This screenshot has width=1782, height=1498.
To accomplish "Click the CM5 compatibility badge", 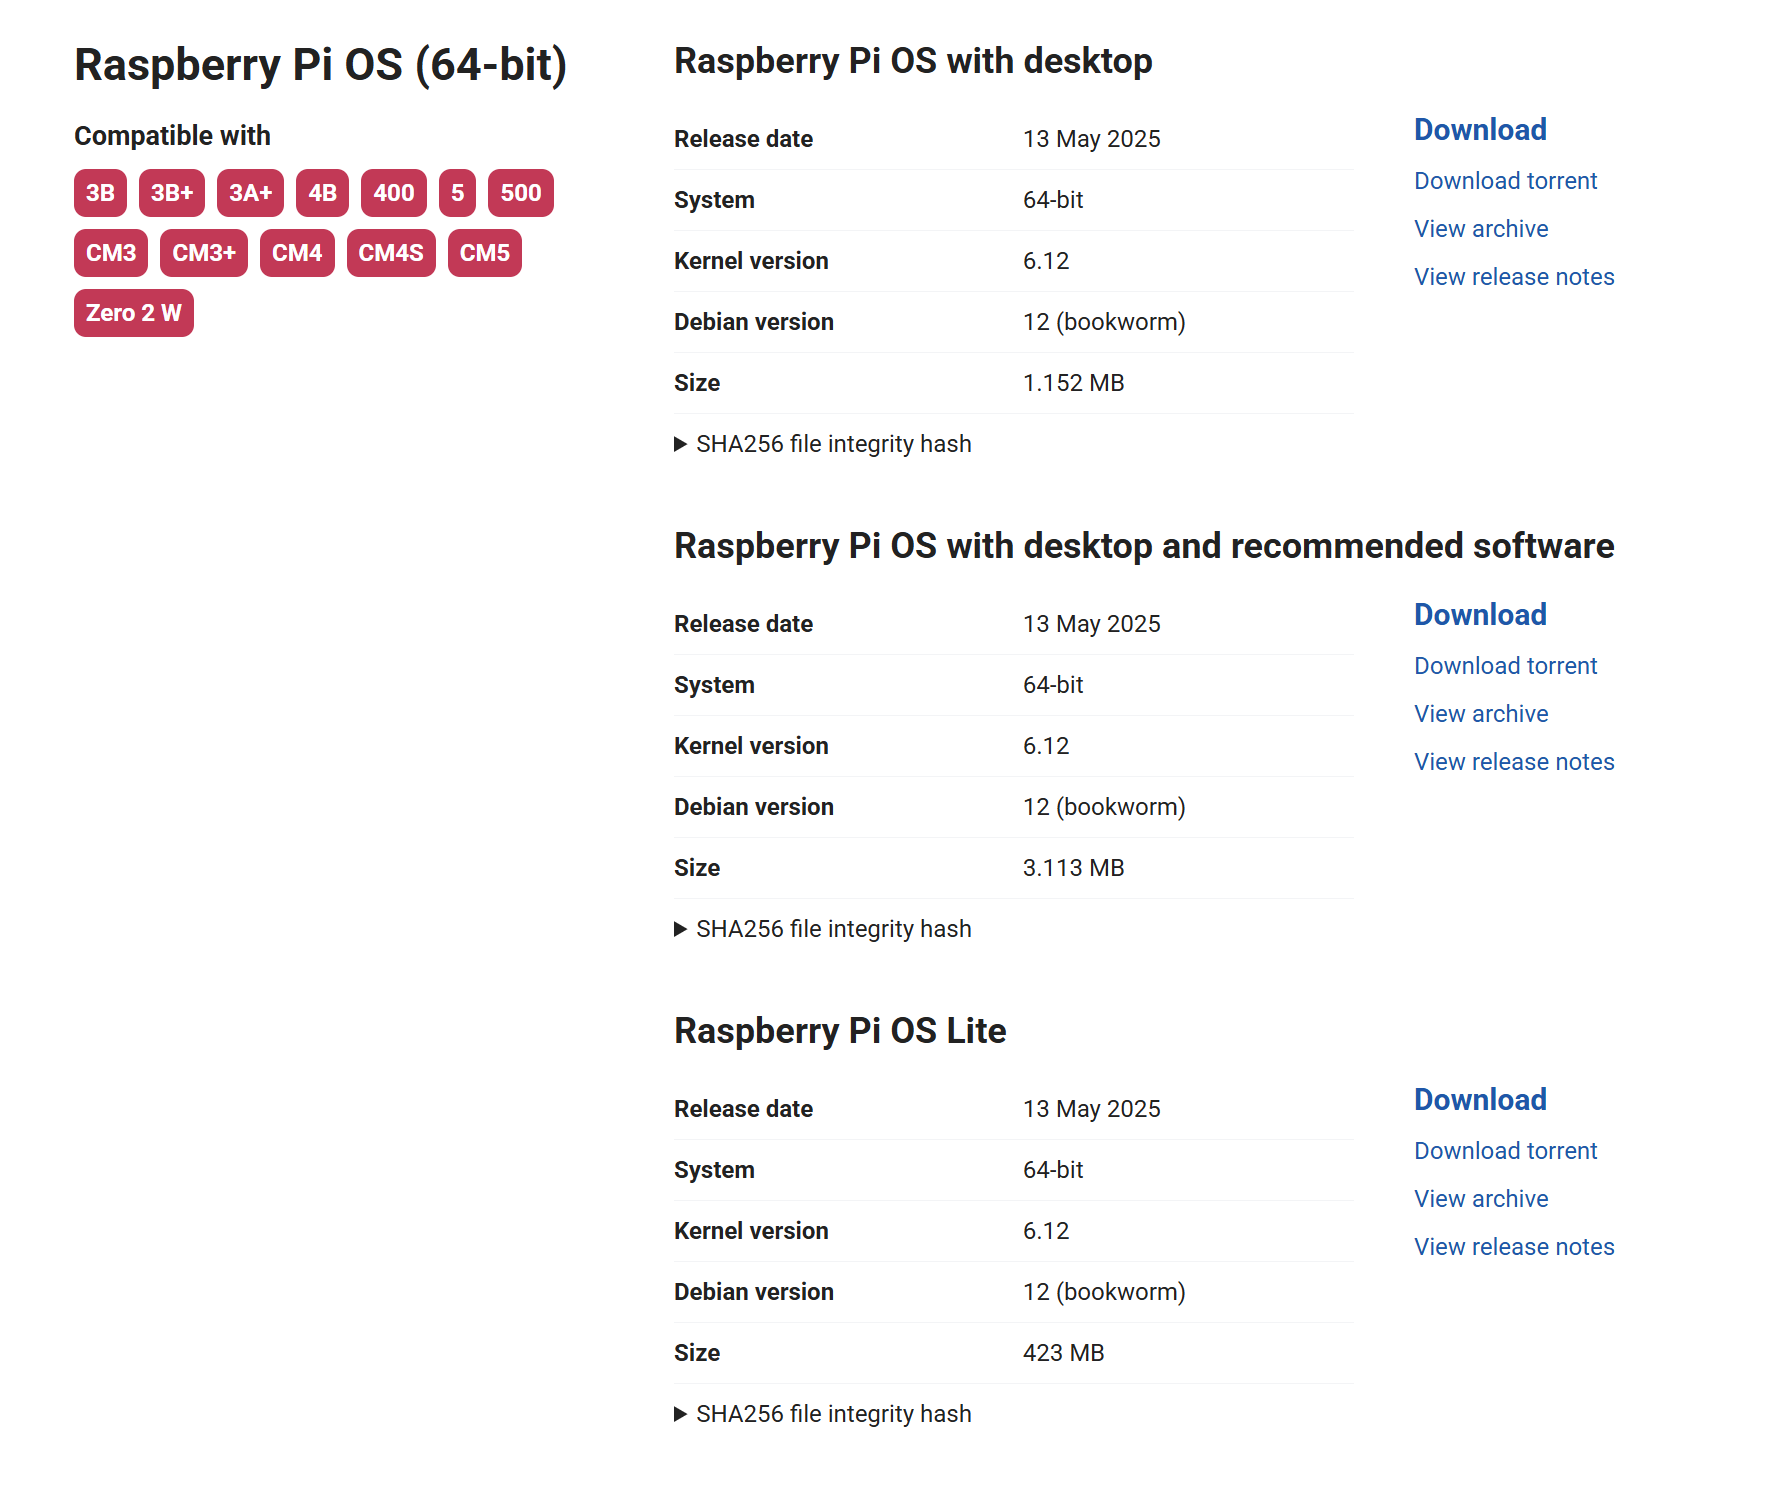I will pyautogui.click(x=484, y=253).
